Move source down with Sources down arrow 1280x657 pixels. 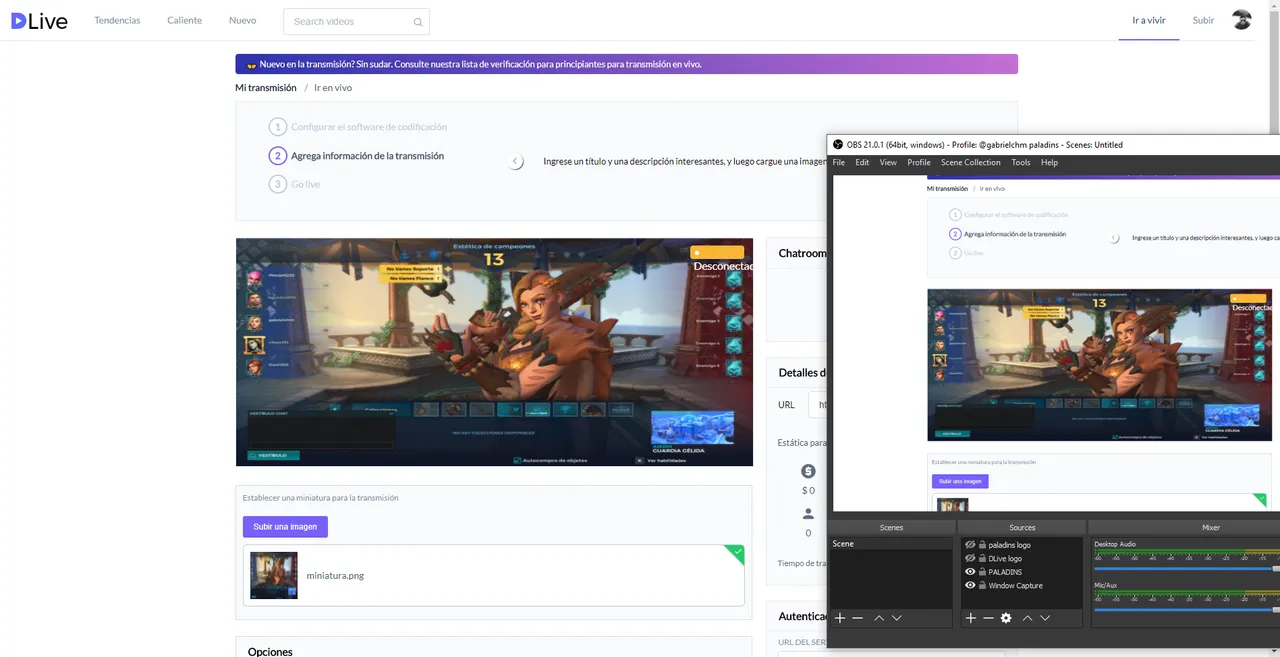point(1045,618)
